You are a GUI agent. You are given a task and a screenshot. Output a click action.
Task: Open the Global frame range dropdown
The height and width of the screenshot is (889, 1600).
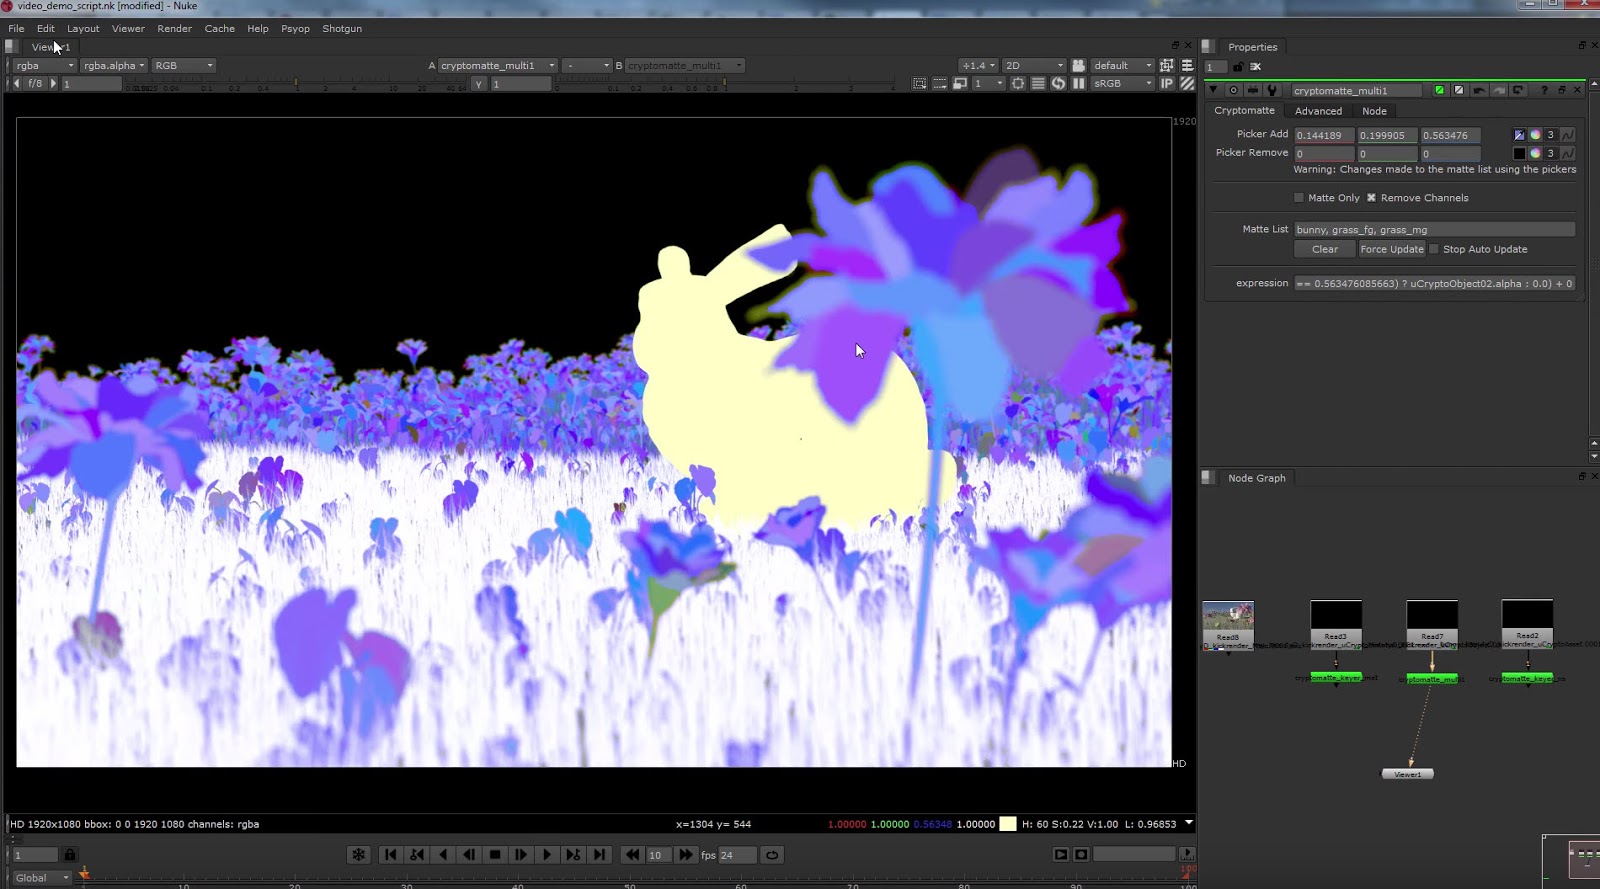[x=42, y=878]
